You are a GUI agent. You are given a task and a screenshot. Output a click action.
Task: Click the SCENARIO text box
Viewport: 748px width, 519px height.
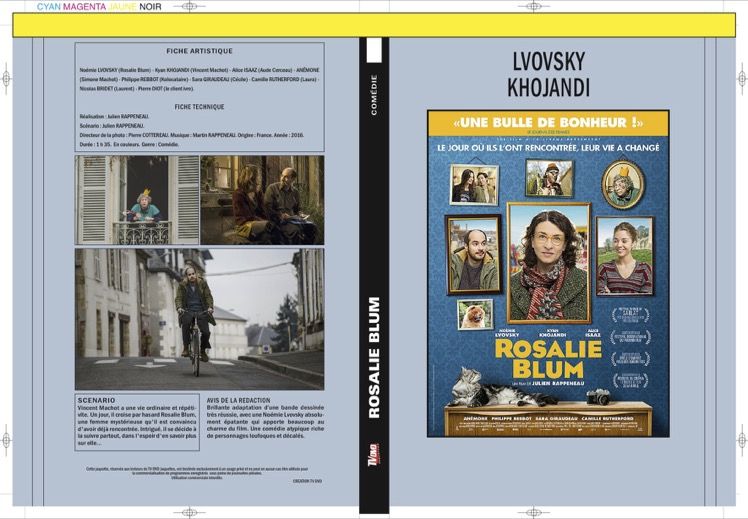point(137,422)
